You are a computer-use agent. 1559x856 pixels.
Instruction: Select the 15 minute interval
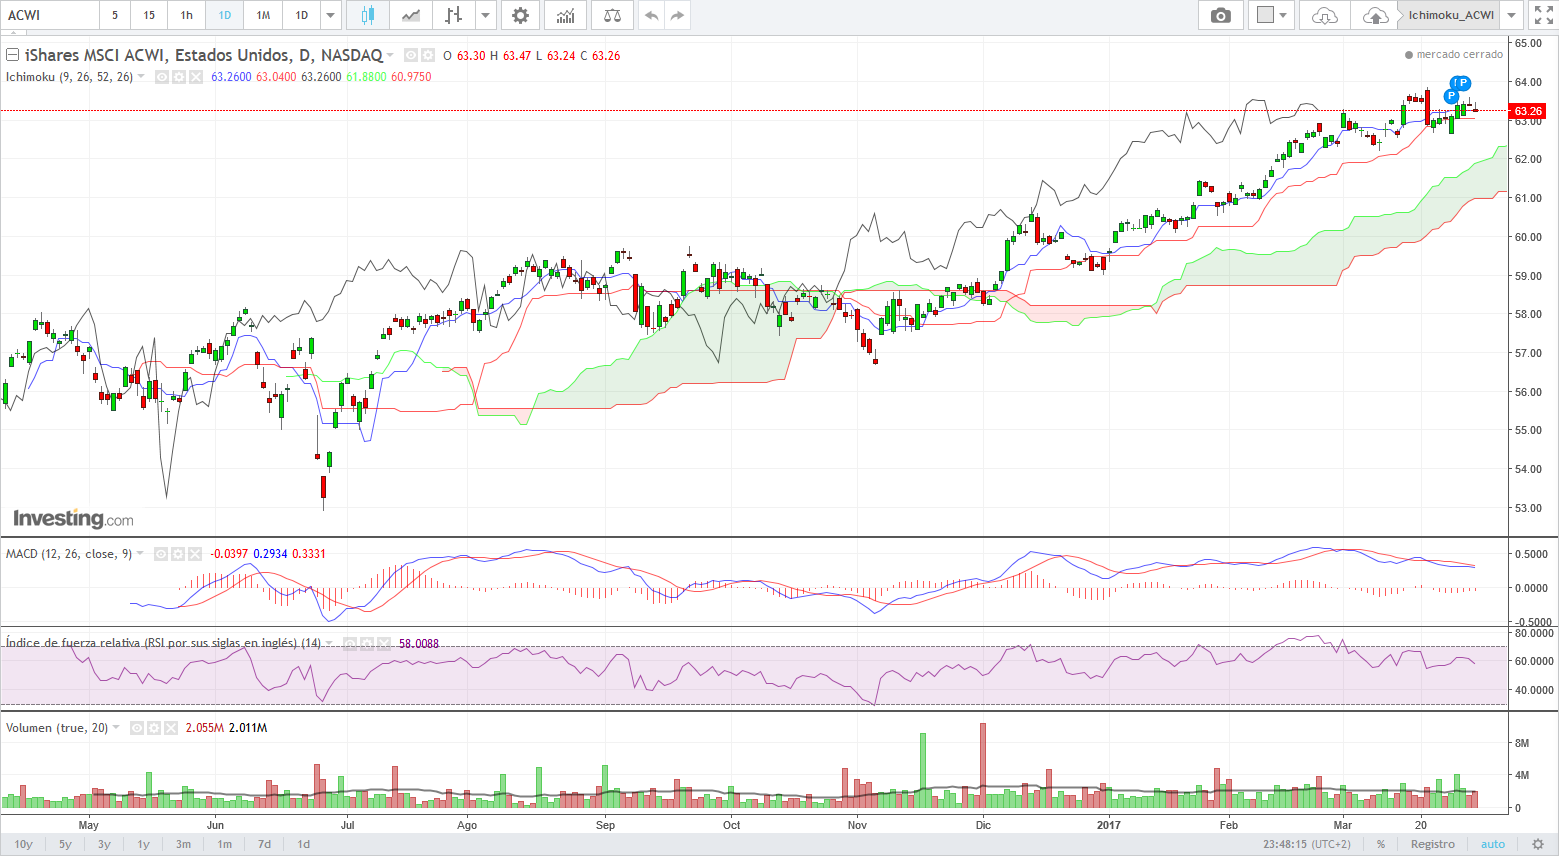pyautogui.click(x=149, y=15)
